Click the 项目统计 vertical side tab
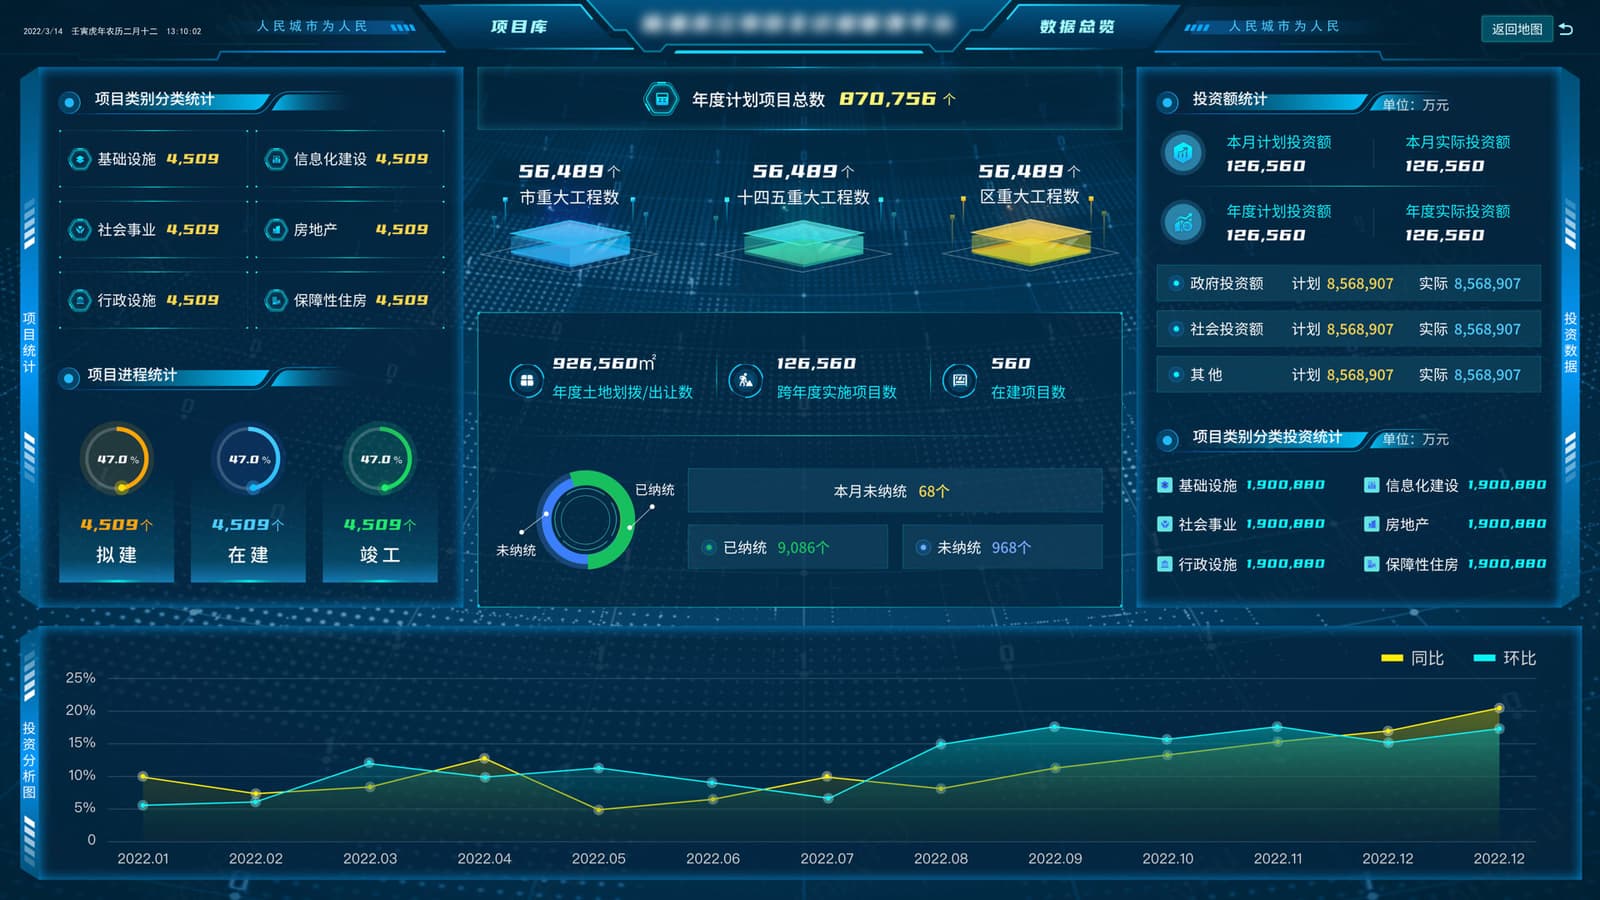Screen dimensions: 1600x900 point(29,342)
